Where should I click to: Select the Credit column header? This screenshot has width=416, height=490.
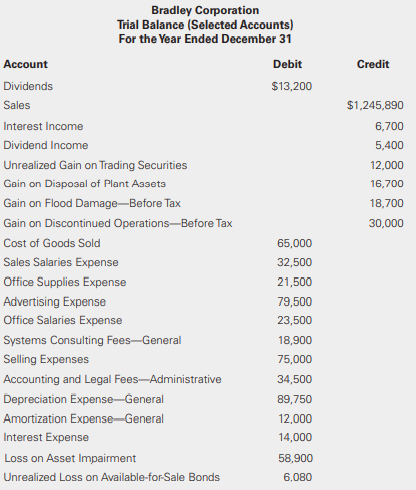click(x=373, y=64)
